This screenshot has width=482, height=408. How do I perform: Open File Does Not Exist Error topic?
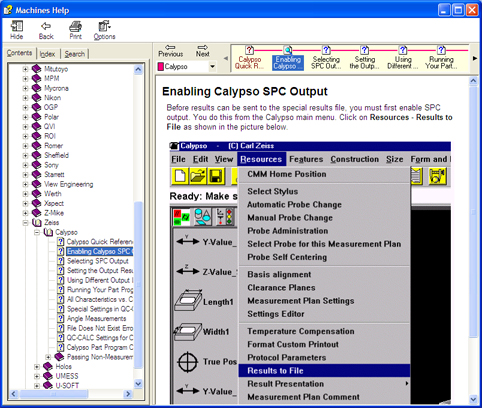point(100,328)
